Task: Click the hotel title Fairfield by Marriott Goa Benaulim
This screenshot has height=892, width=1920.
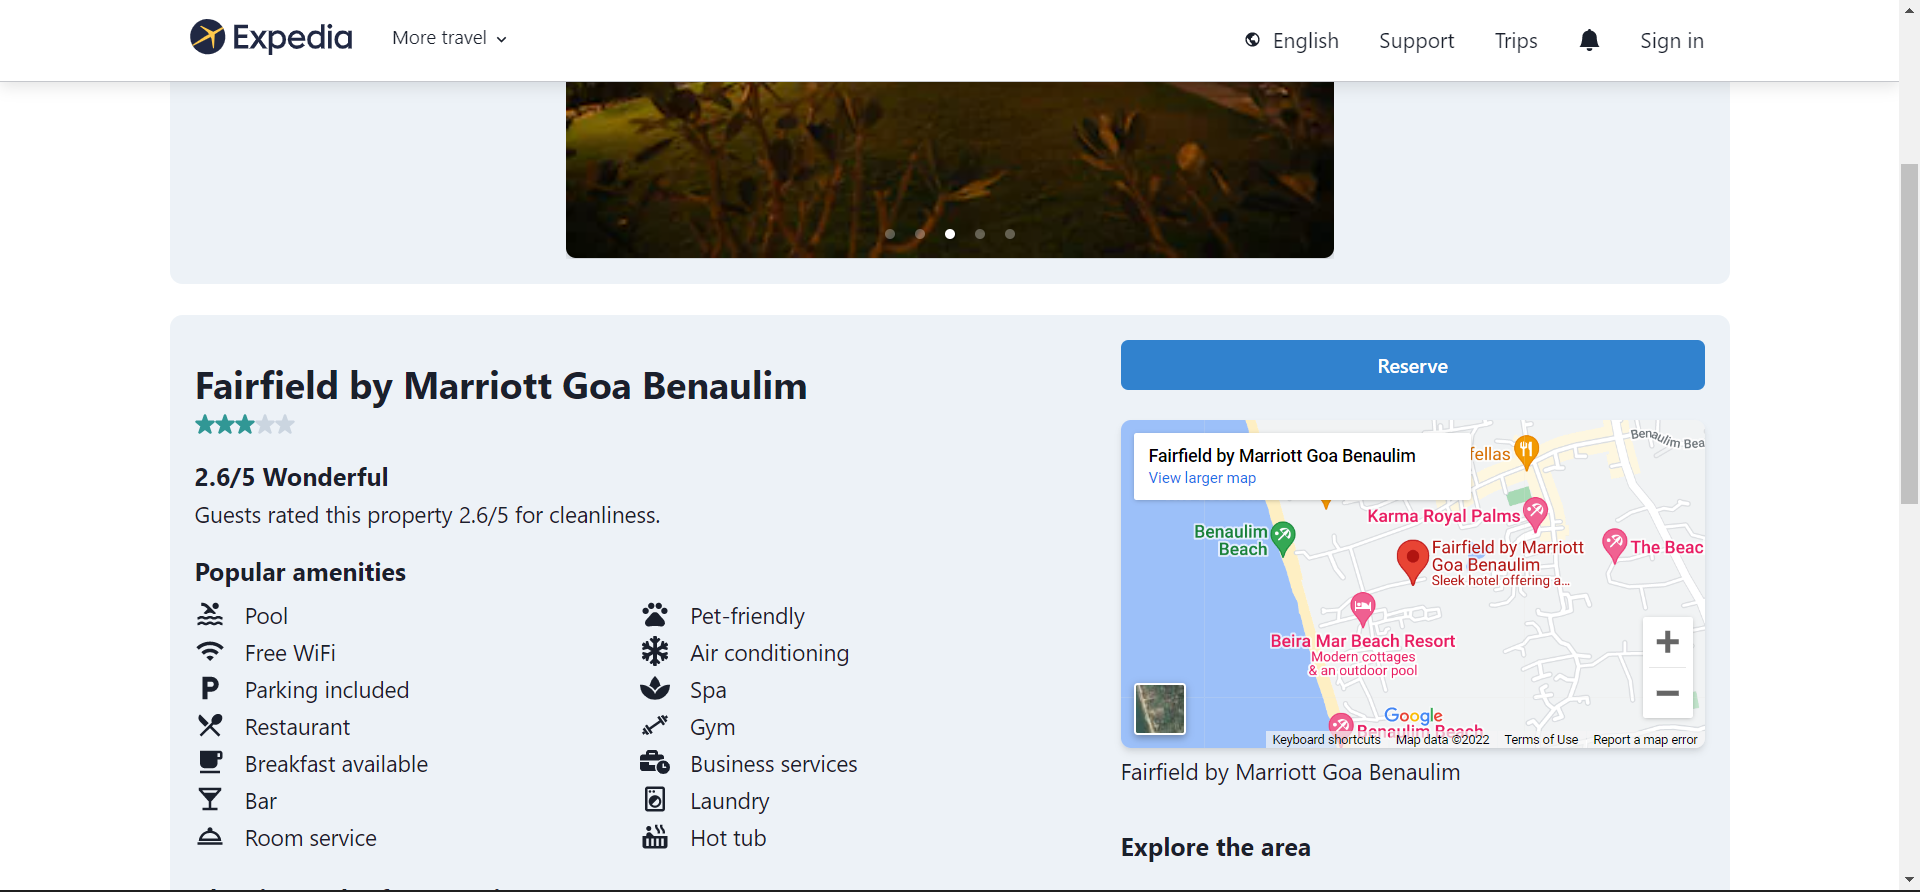Action: [x=501, y=386]
